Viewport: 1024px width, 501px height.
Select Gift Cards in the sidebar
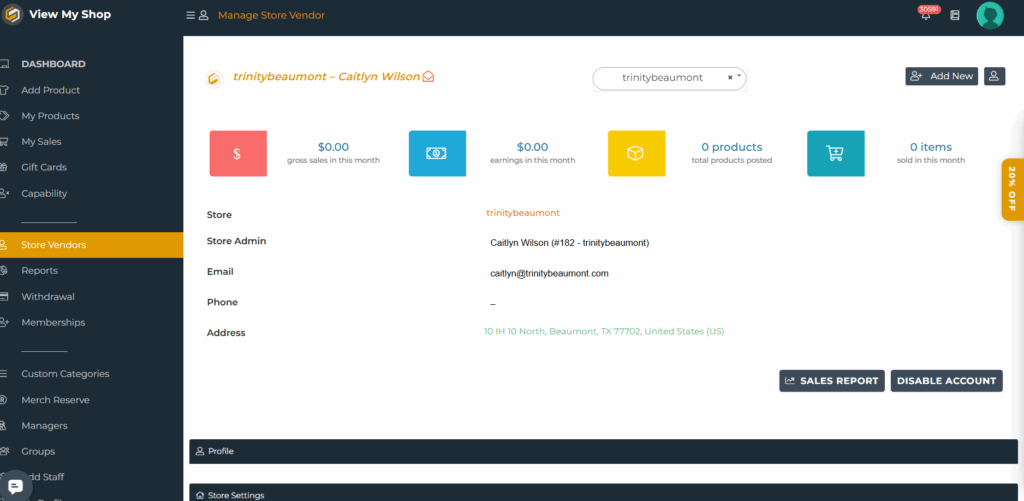coord(44,168)
